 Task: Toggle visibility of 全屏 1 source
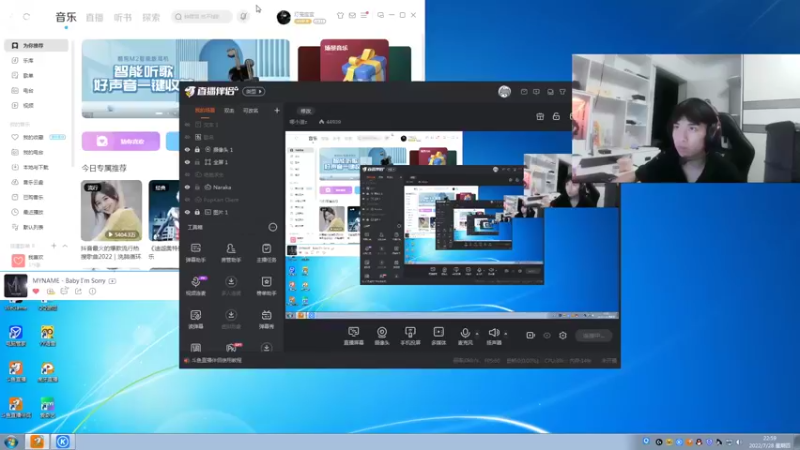point(187,162)
